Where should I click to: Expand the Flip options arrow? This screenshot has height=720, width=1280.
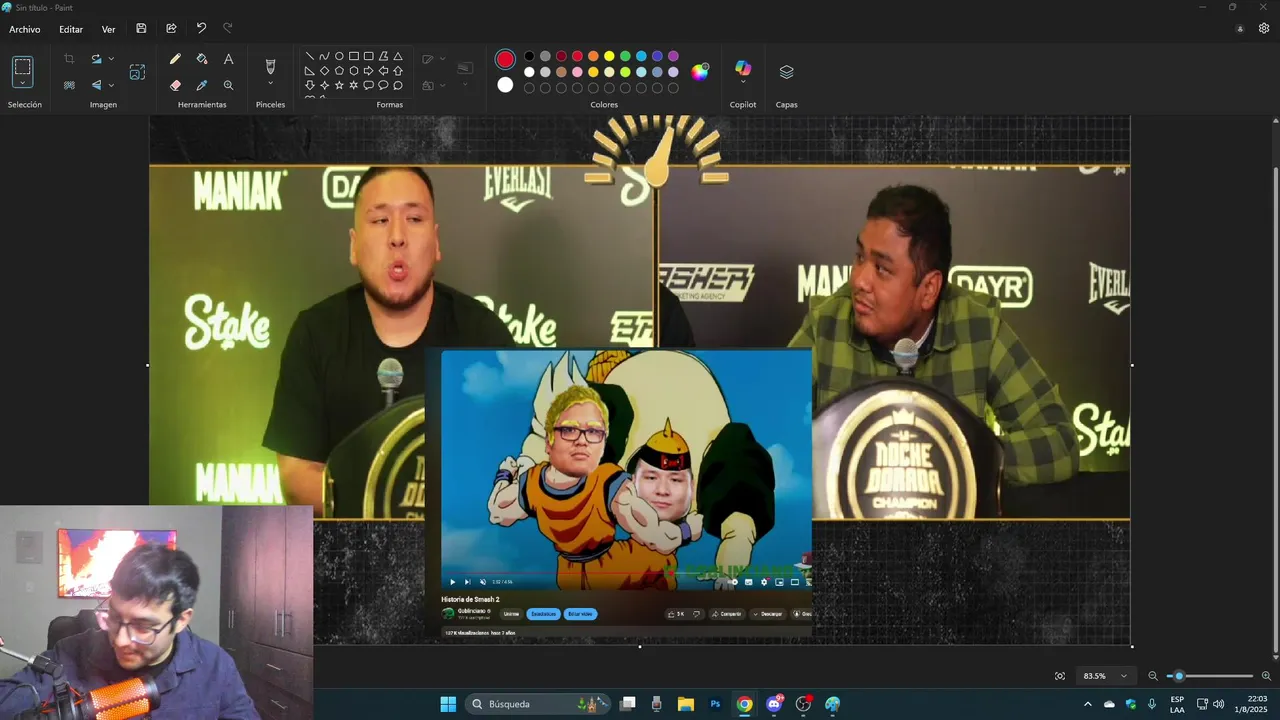click(x=111, y=85)
